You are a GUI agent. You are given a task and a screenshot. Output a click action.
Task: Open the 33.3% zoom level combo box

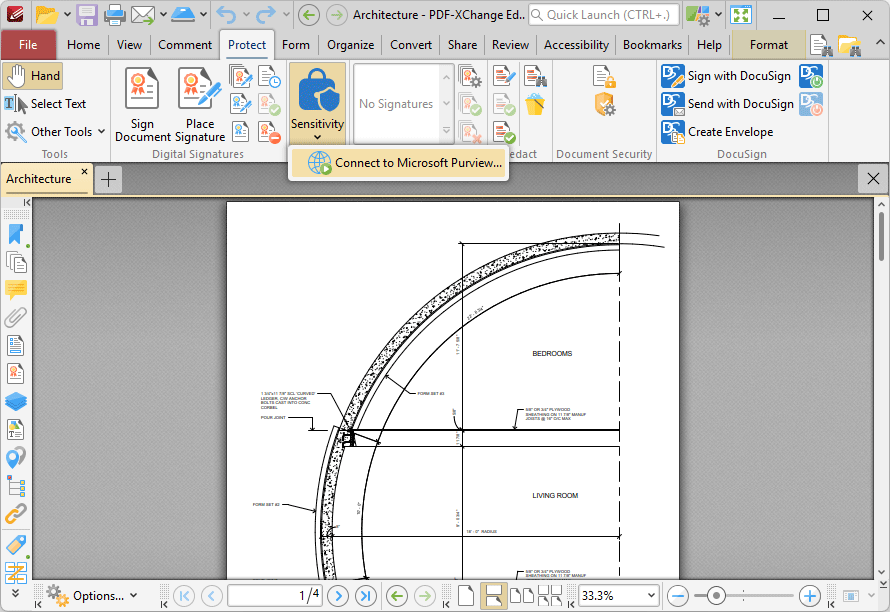(x=618, y=596)
